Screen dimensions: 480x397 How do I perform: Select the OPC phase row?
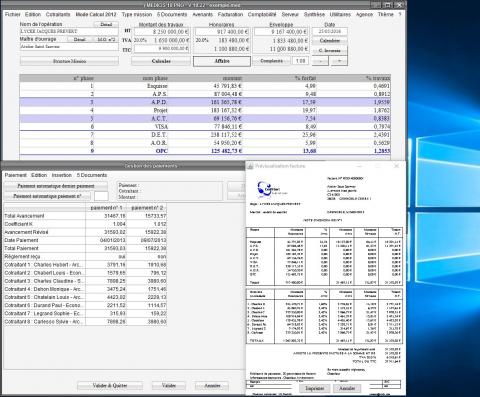[x=205, y=151]
